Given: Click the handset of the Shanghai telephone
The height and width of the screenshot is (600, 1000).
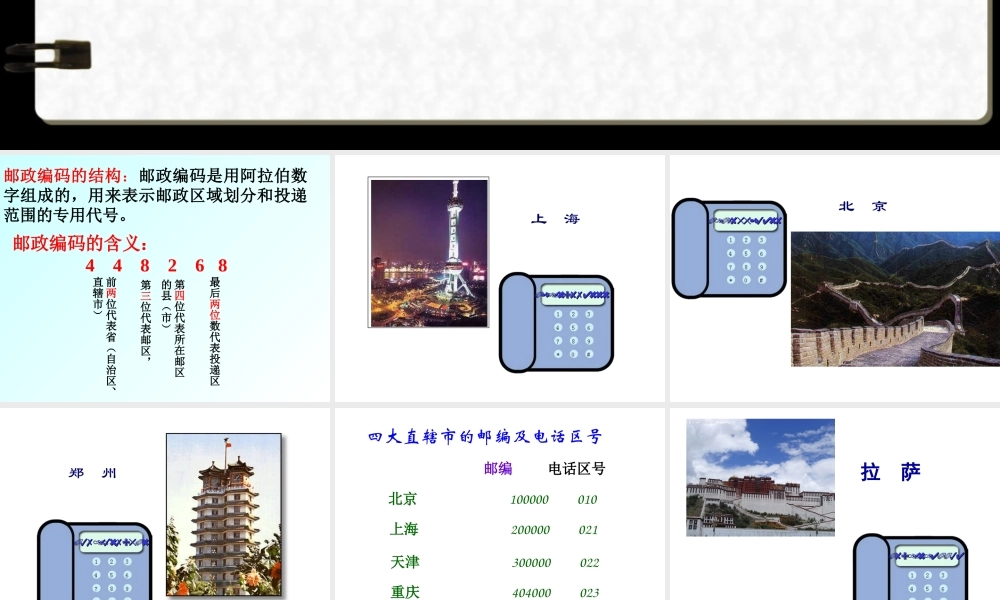Looking at the screenshot, I should [x=518, y=330].
